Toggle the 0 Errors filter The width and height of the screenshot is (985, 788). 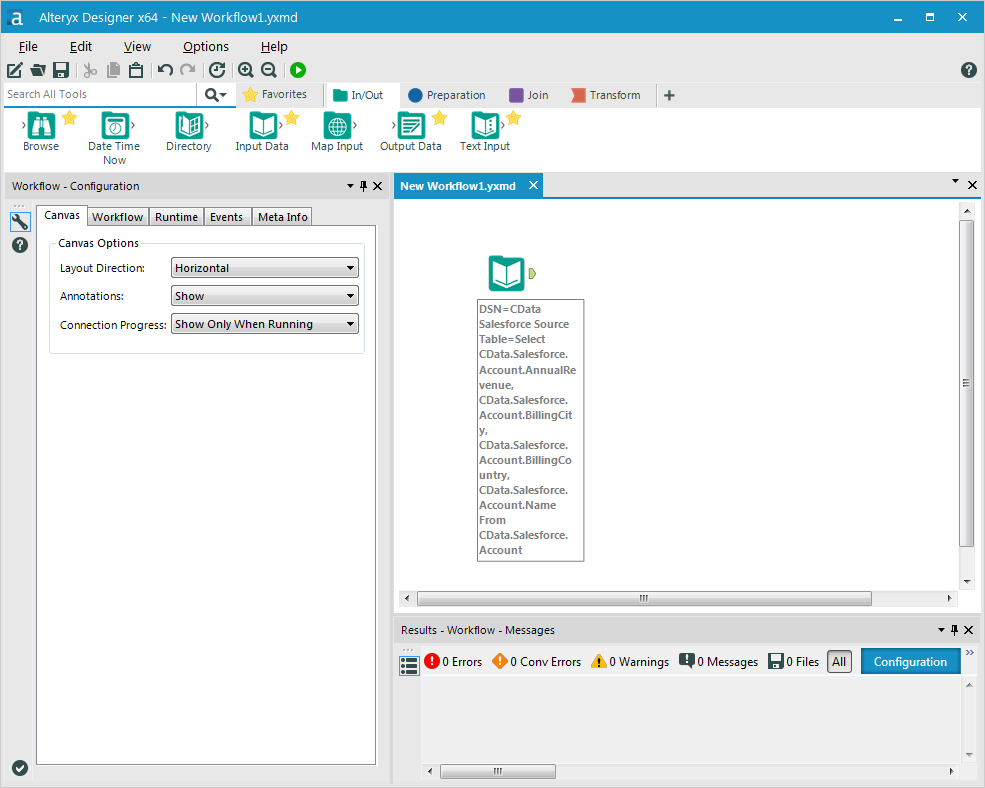(453, 662)
